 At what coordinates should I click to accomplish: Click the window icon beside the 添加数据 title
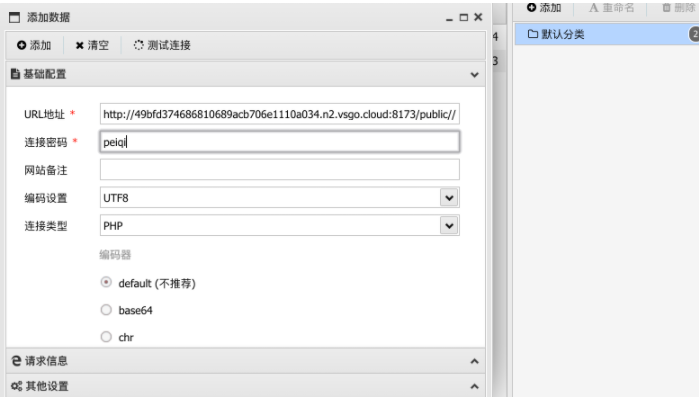click(x=15, y=17)
